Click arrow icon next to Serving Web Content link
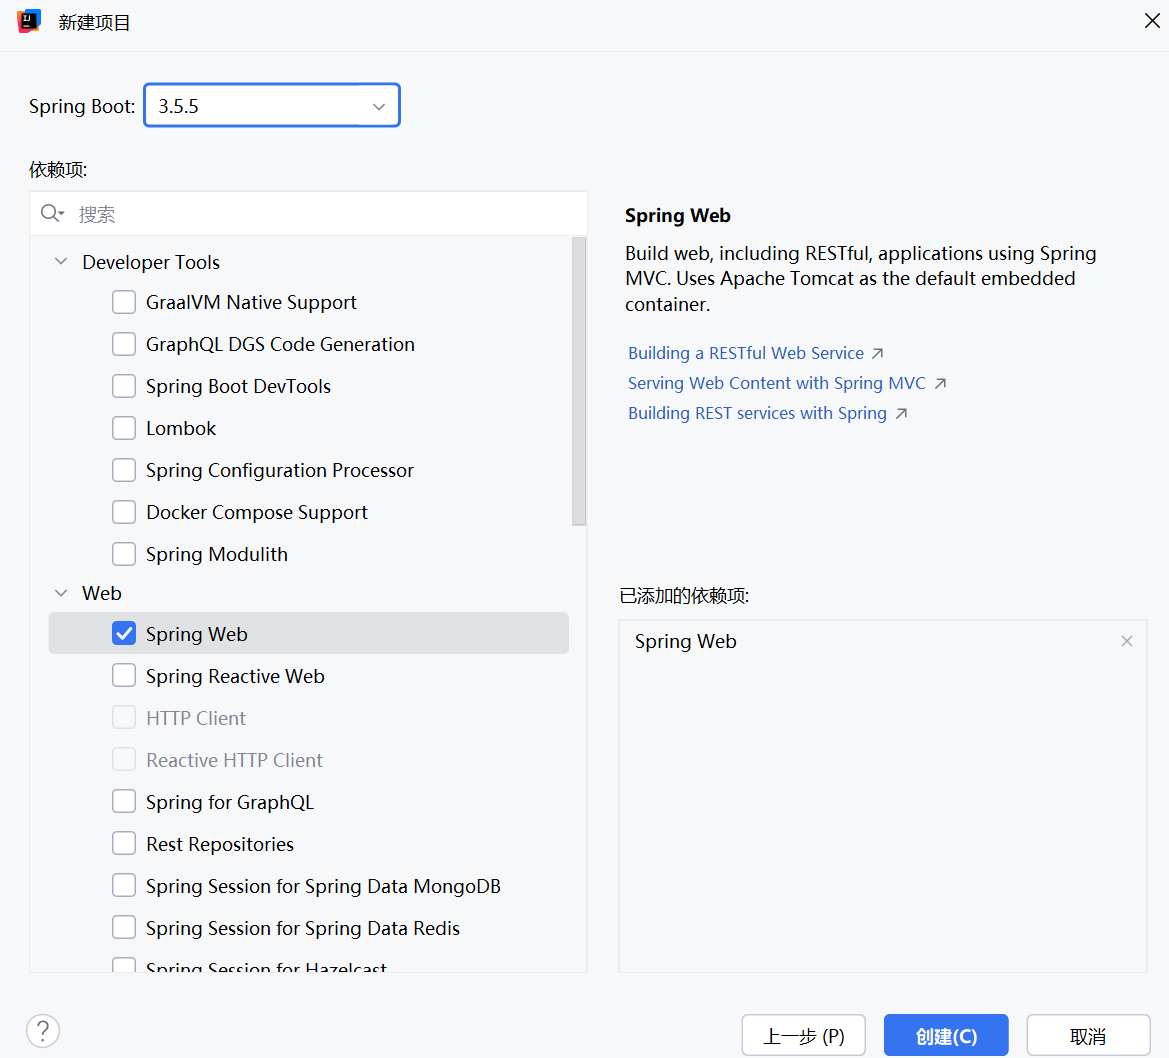Viewport: 1169px width, 1058px height. [940, 383]
